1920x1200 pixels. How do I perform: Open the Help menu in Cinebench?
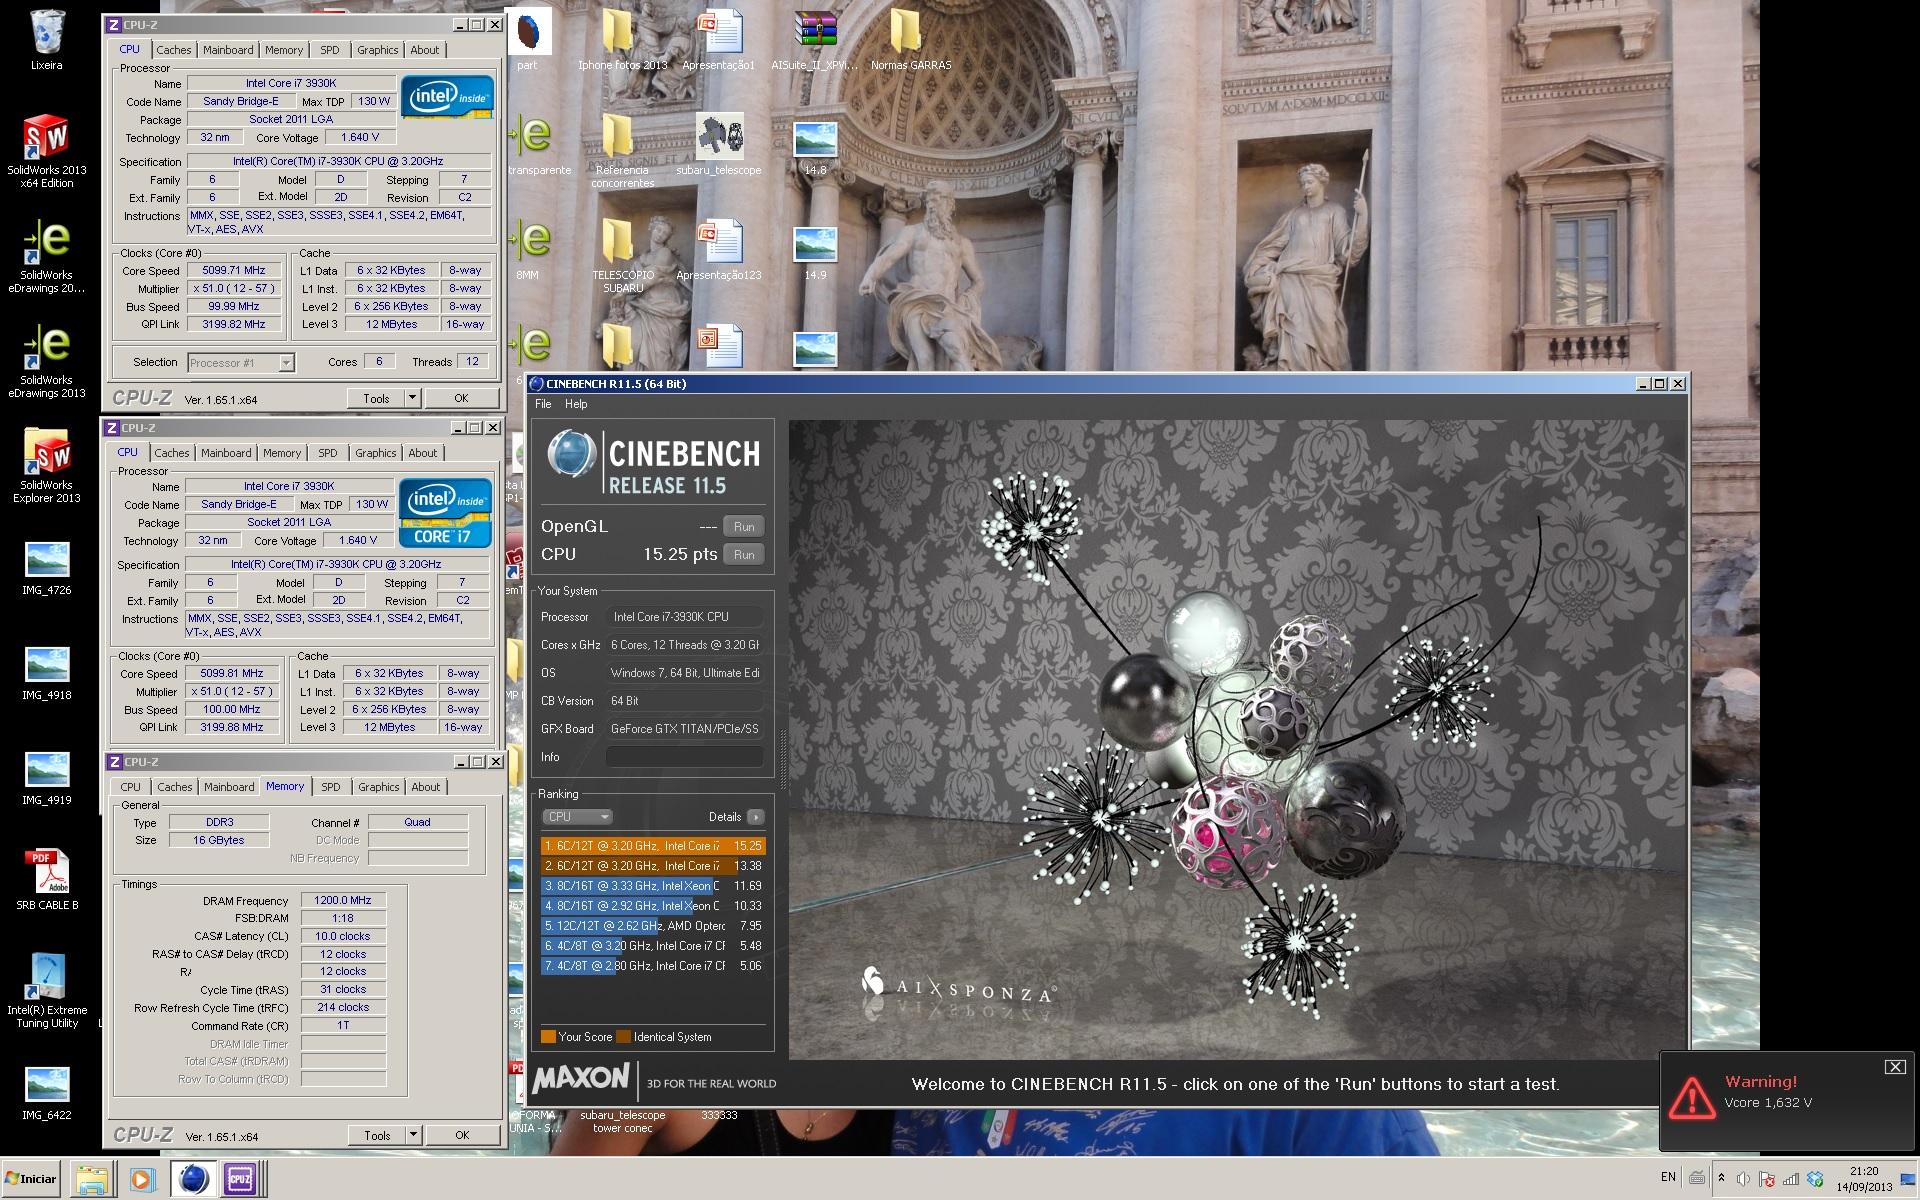tap(576, 404)
